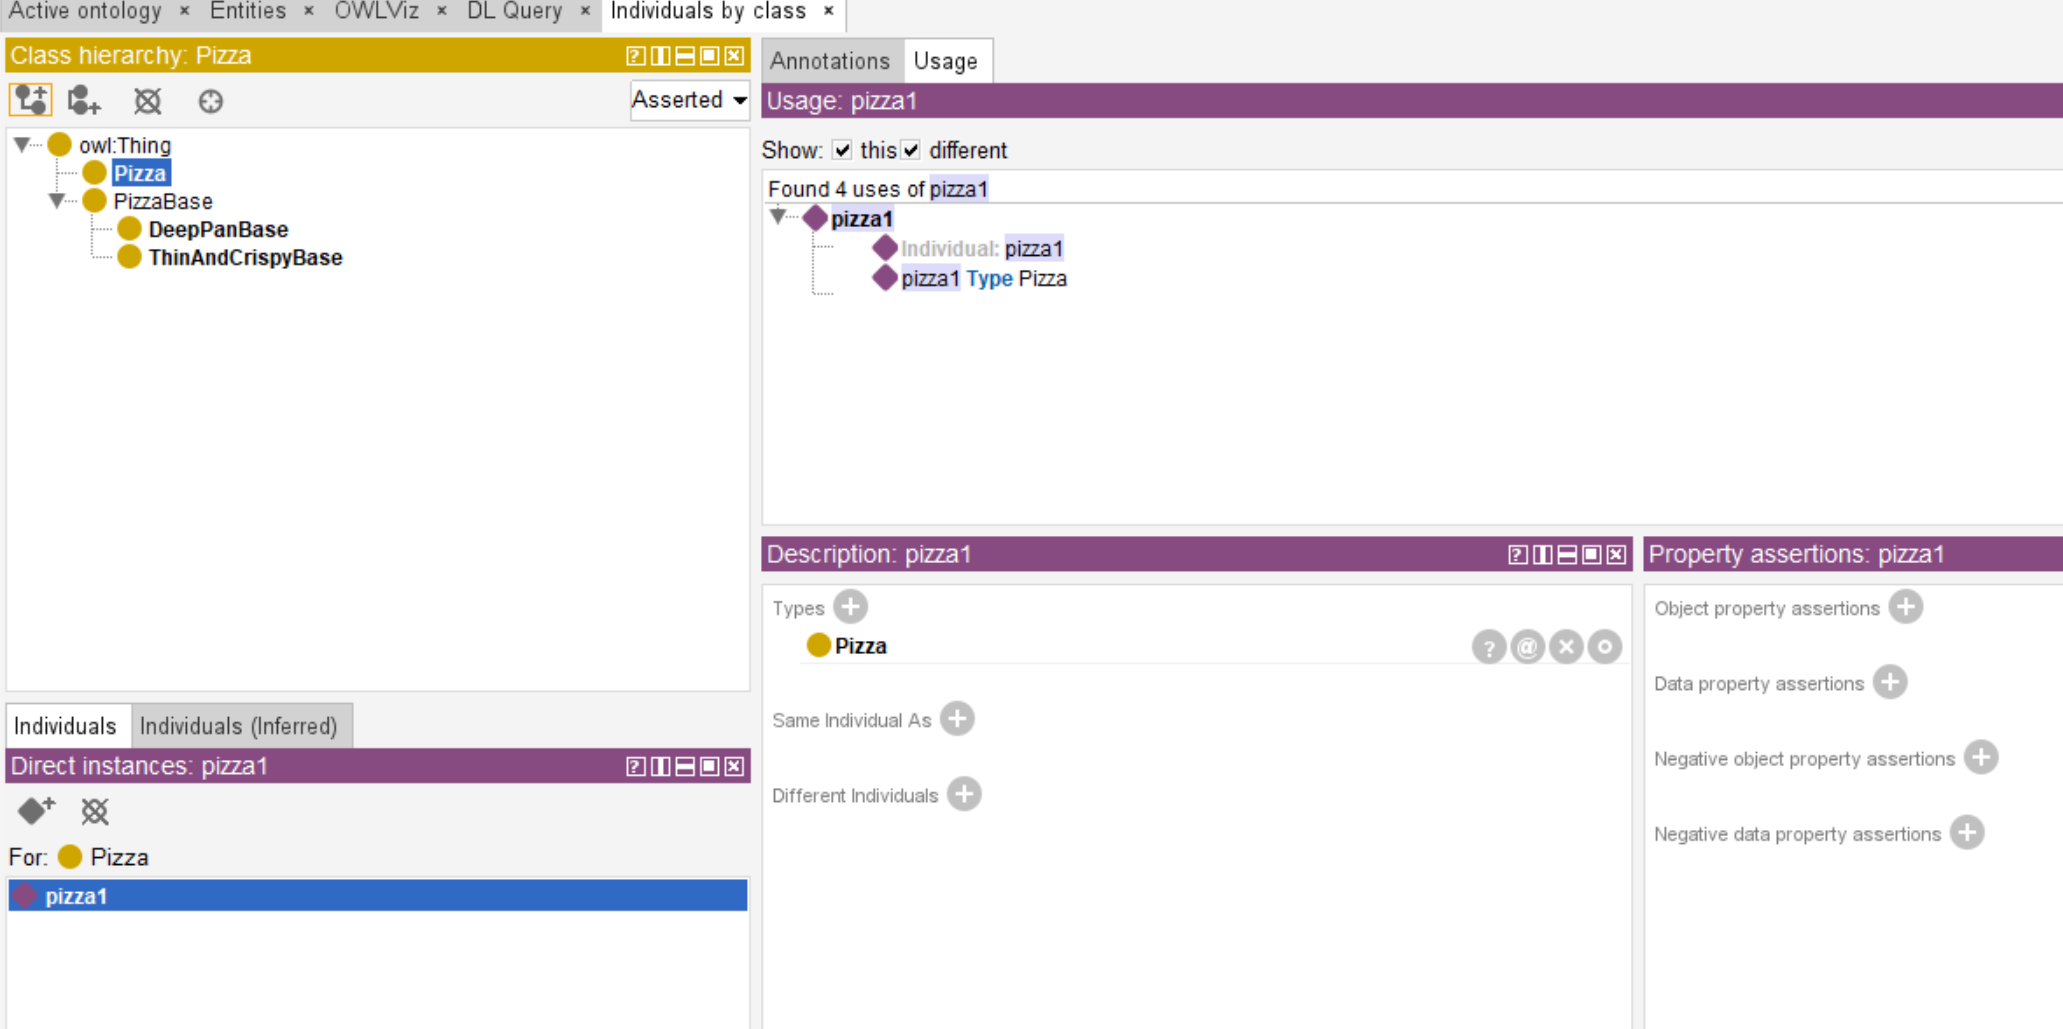The image size is (2063, 1029).
Task: Open Individuals (Inferred) tab
Action: (x=239, y=726)
